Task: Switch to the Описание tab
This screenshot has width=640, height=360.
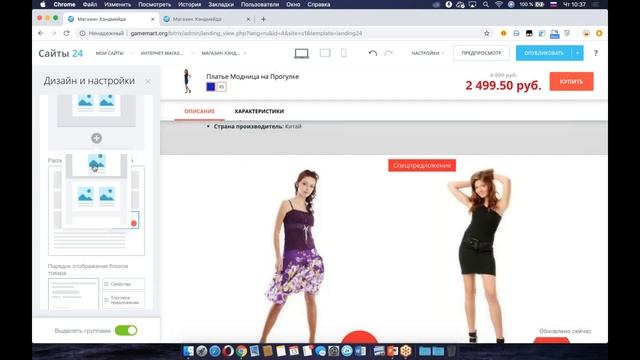Action: click(x=199, y=111)
